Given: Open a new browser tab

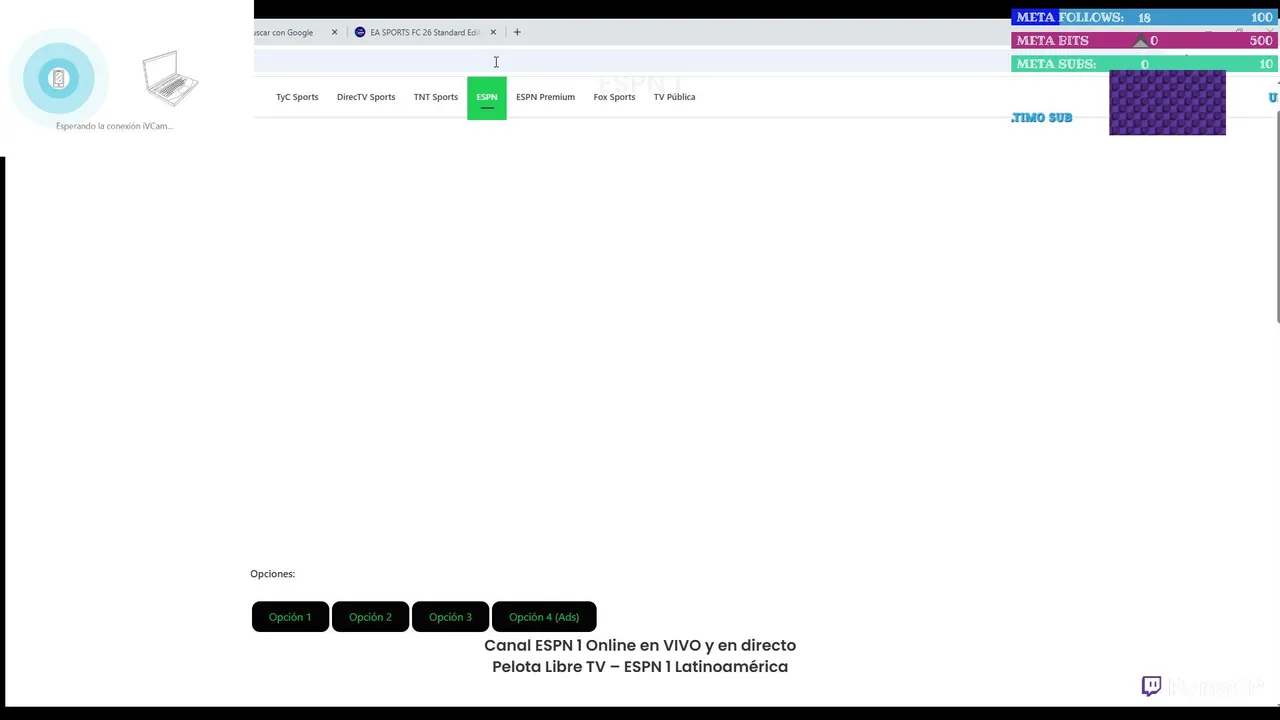Looking at the screenshot, I should [517, 32].
